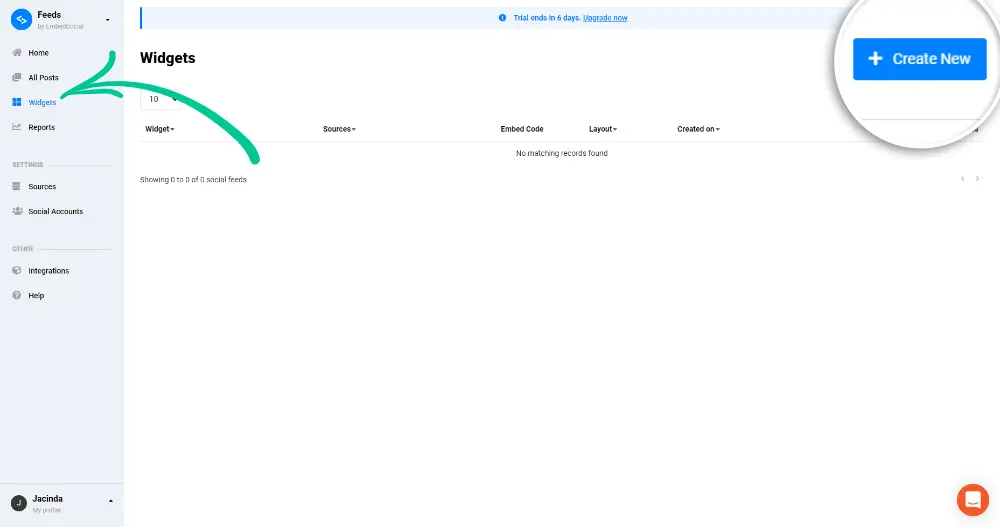Image resolution: width=1000 pixels, height=527 pixels.
Task: Click the Upgrade now link
Action: tap(605, 18)
